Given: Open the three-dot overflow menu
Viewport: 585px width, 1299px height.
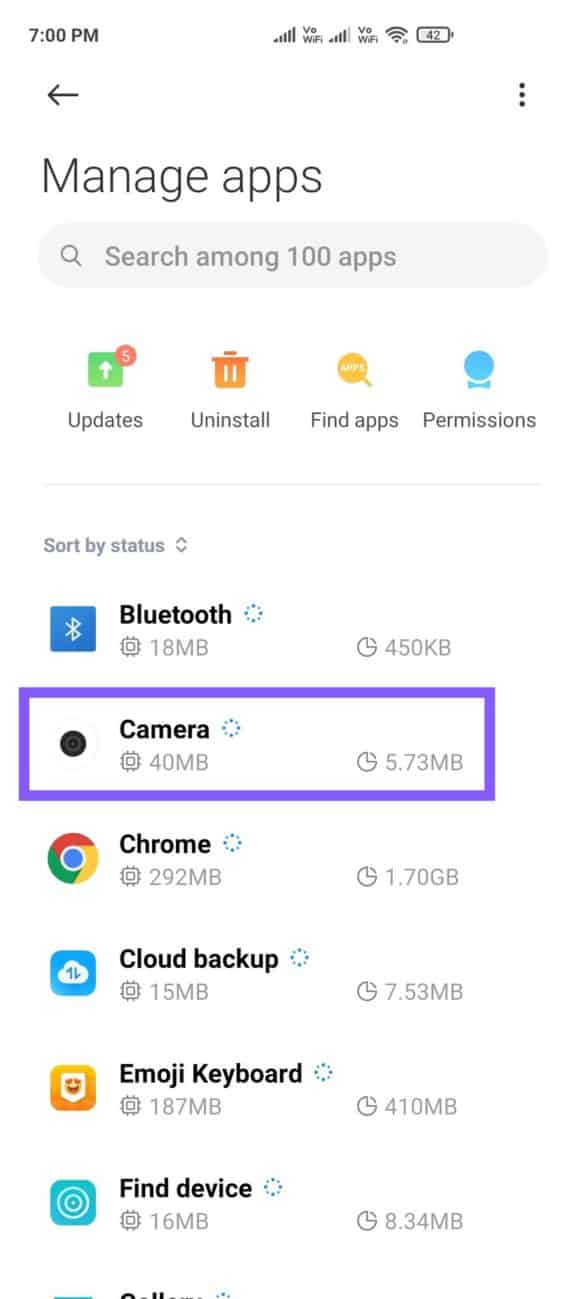Looking at the screenshot, I should tap(521, 95).
